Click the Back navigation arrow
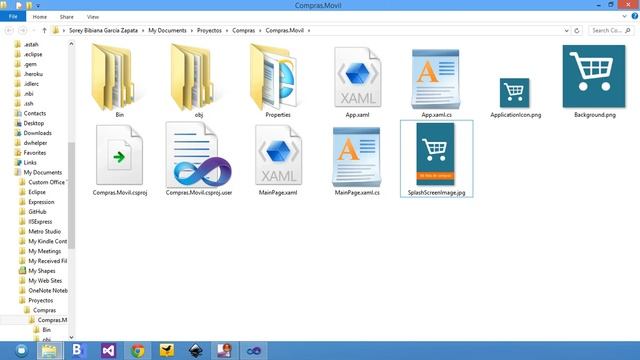 click(x=9, y=31)
